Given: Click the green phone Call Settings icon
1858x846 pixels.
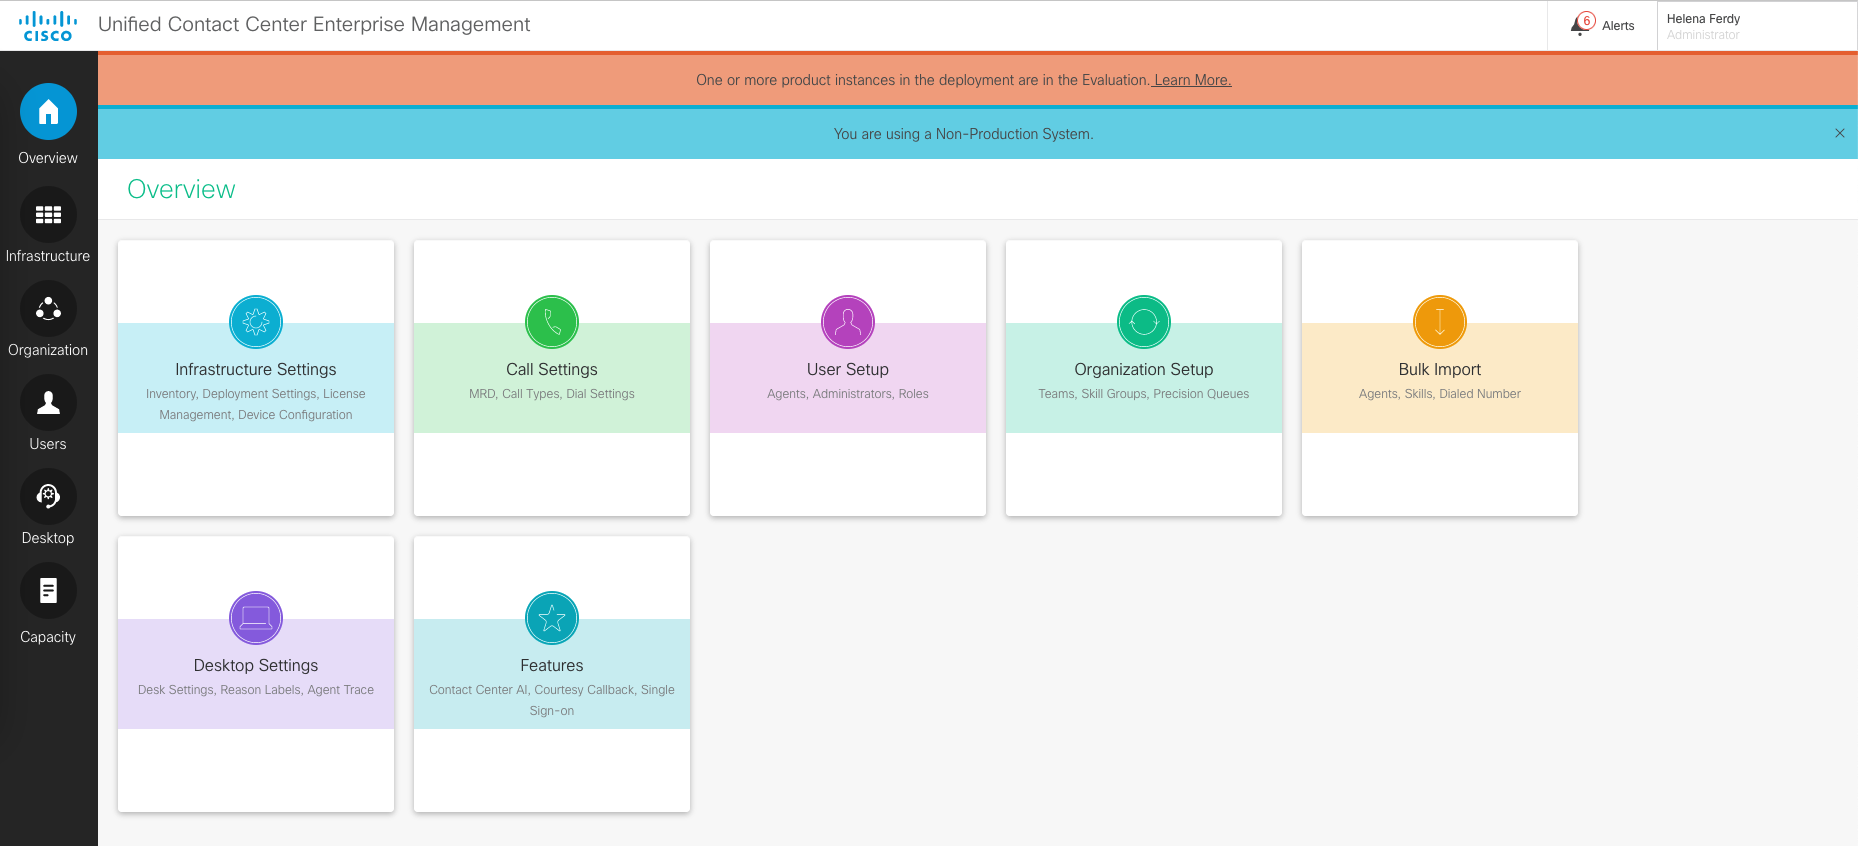Looking at the screenshot, I should tap(552, 322).
